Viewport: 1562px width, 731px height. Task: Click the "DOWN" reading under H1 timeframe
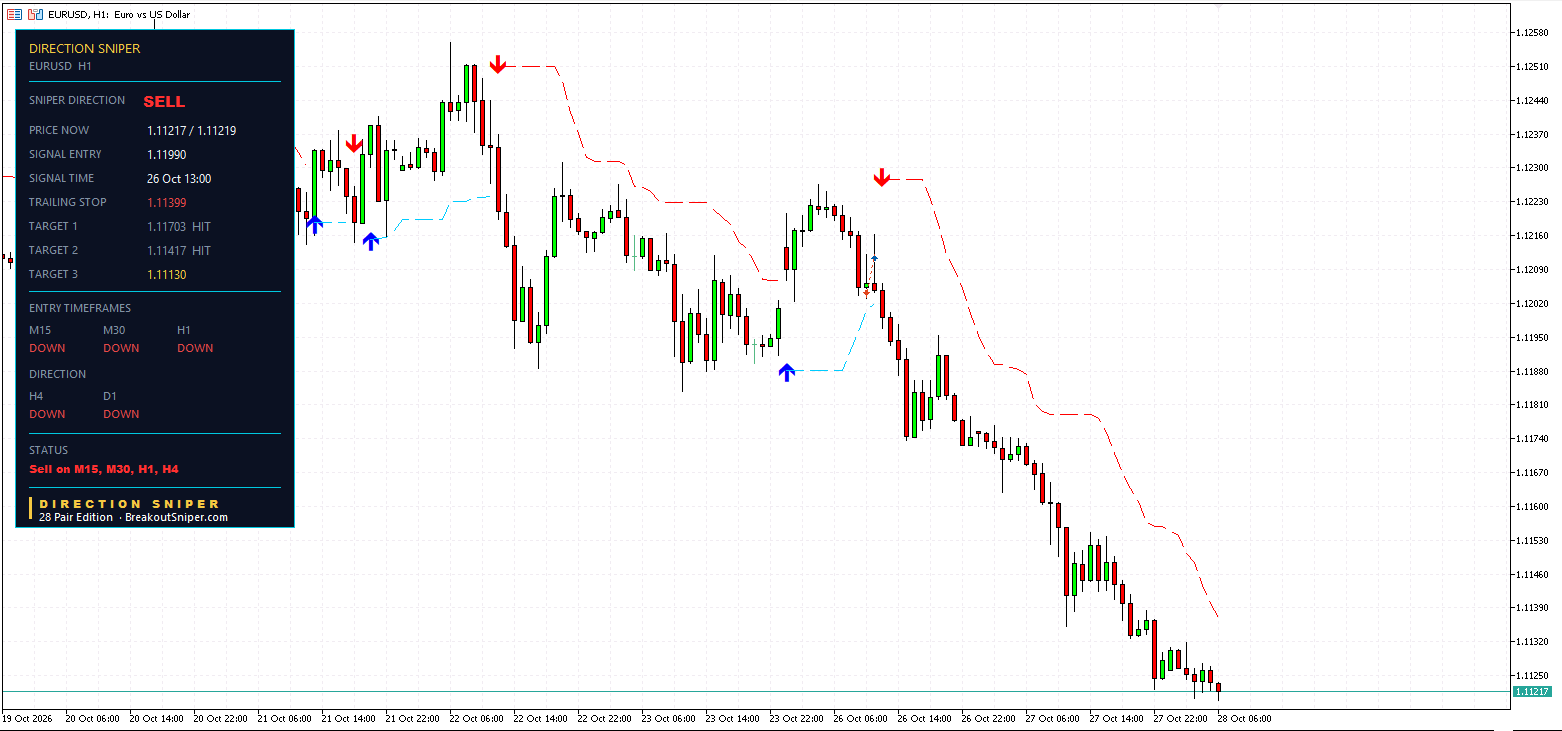click(195, 348)
